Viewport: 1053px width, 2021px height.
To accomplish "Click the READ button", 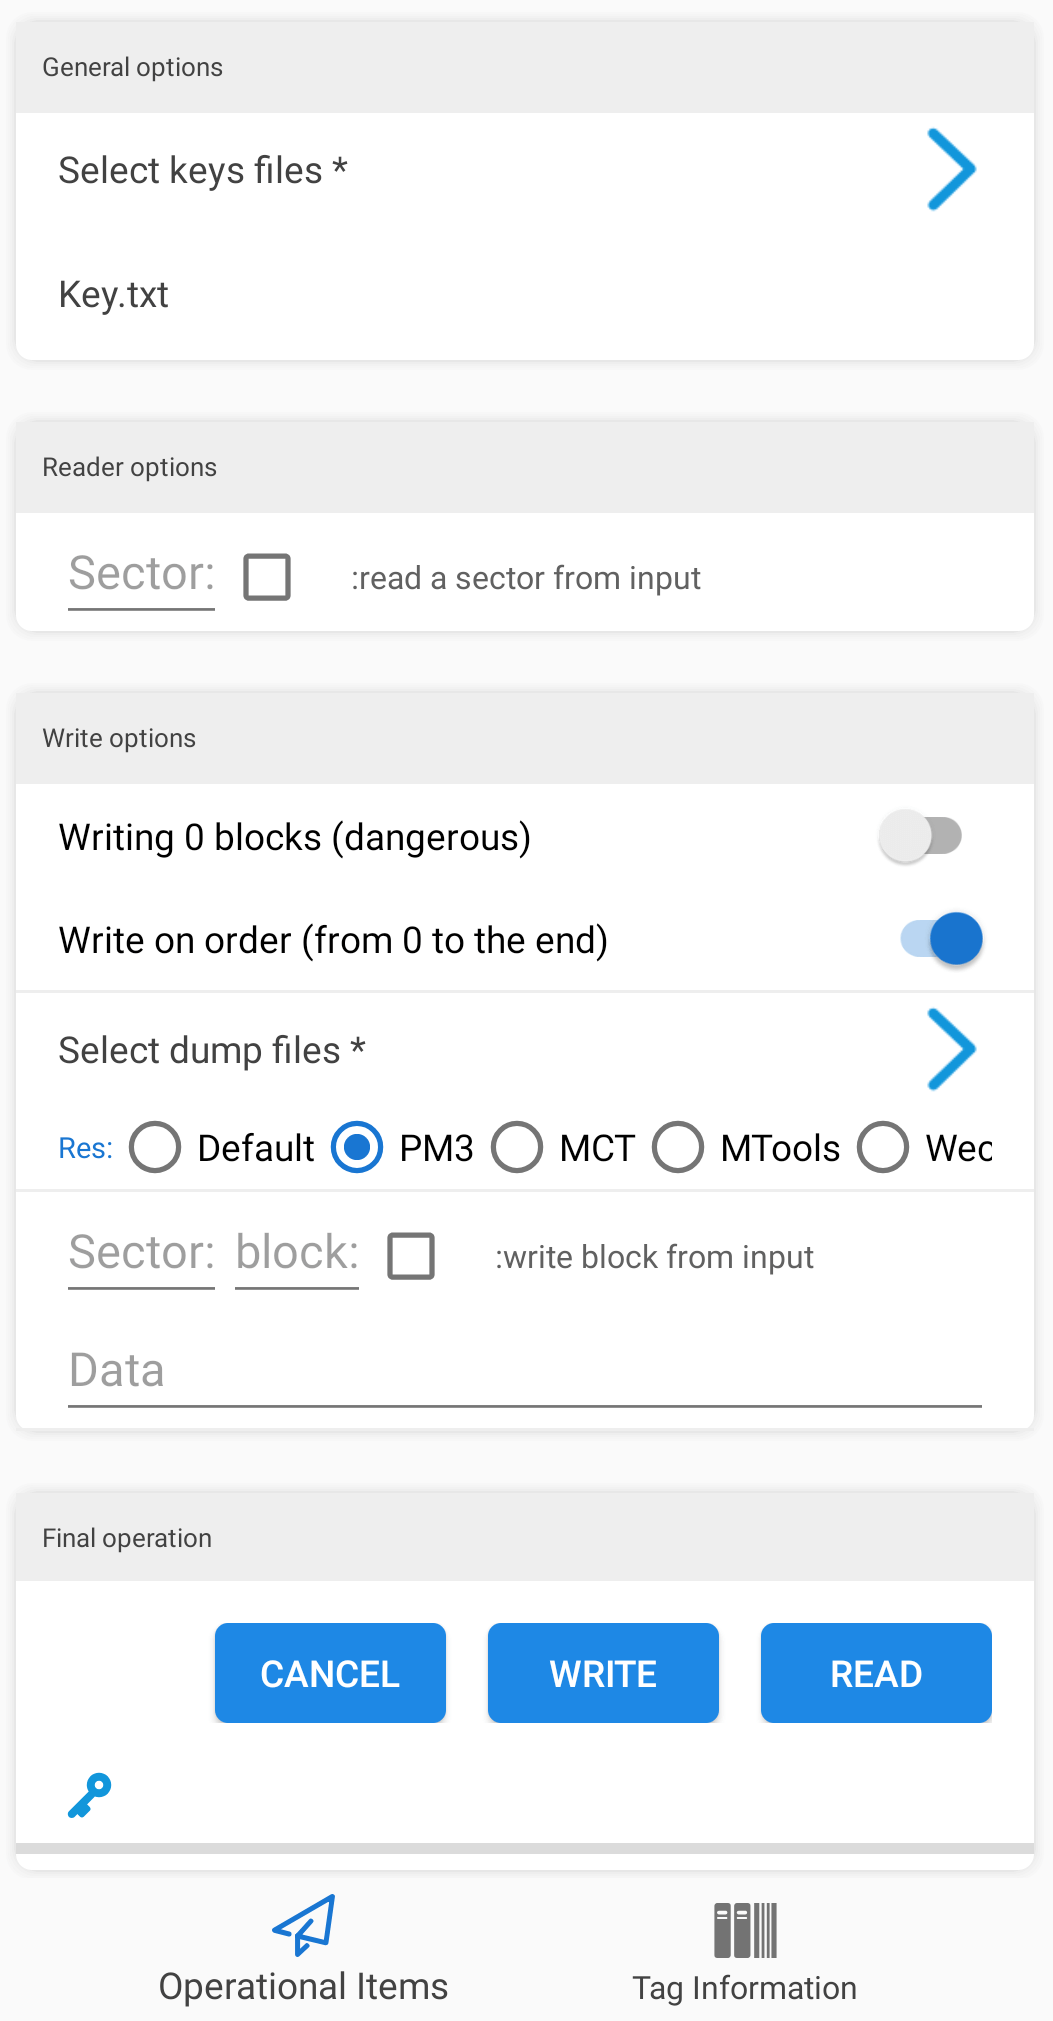I will 876,1673.
